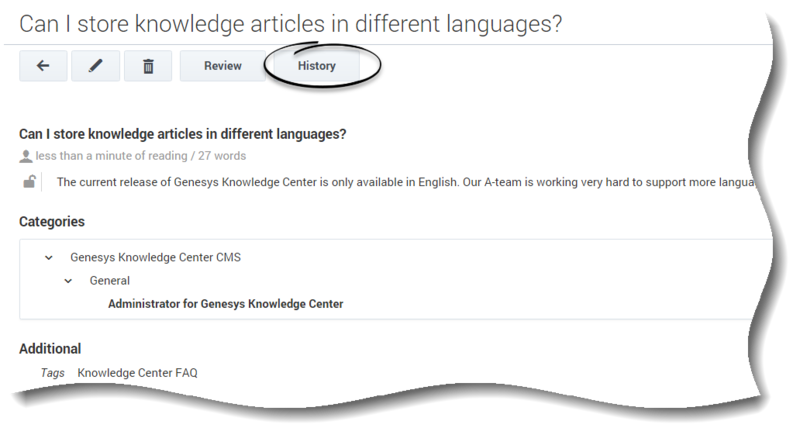800x435 pixels.
Task: Collapse the Genesys Knowledge Center CMS chevron
Action: click(x=48, y=258)
